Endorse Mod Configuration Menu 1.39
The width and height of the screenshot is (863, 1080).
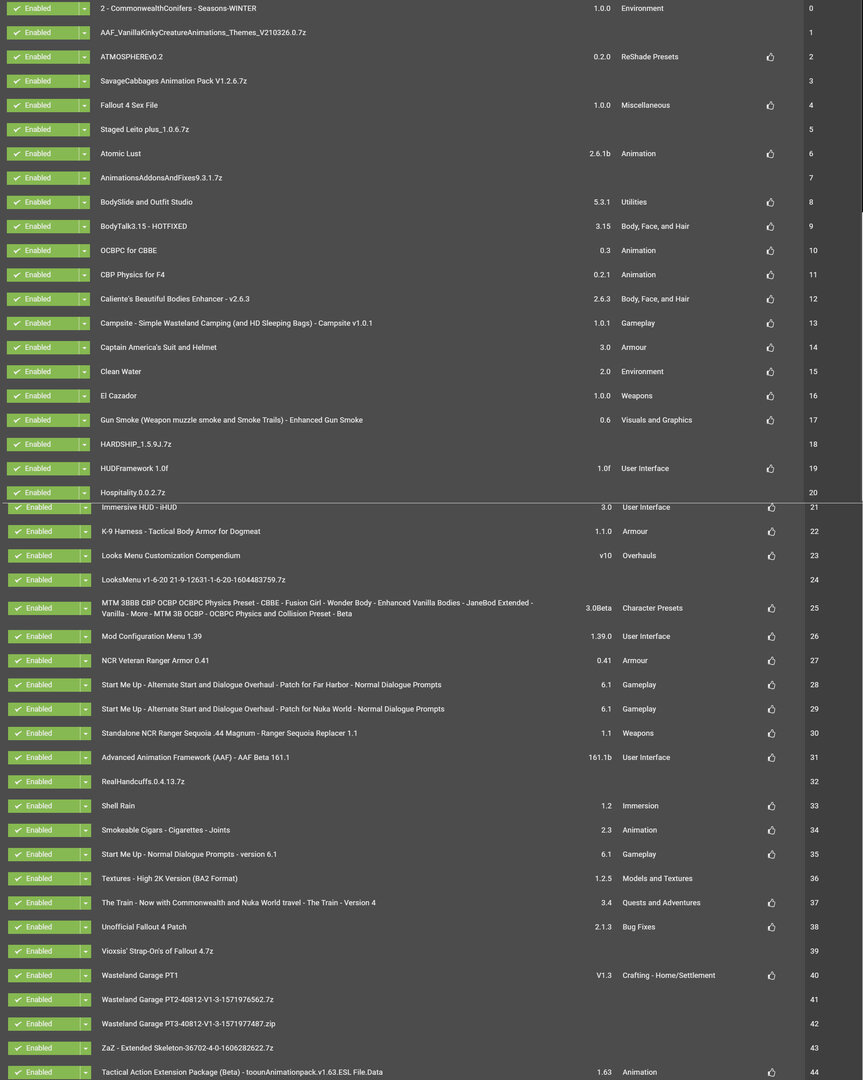(771, 636)
